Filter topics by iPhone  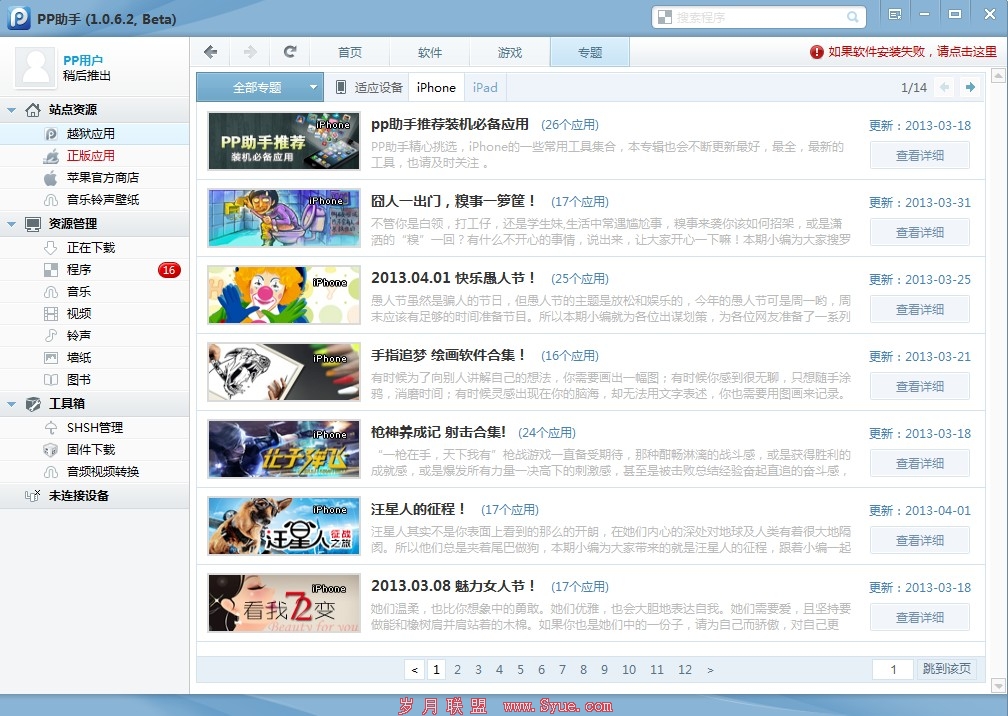coord(436,87)
